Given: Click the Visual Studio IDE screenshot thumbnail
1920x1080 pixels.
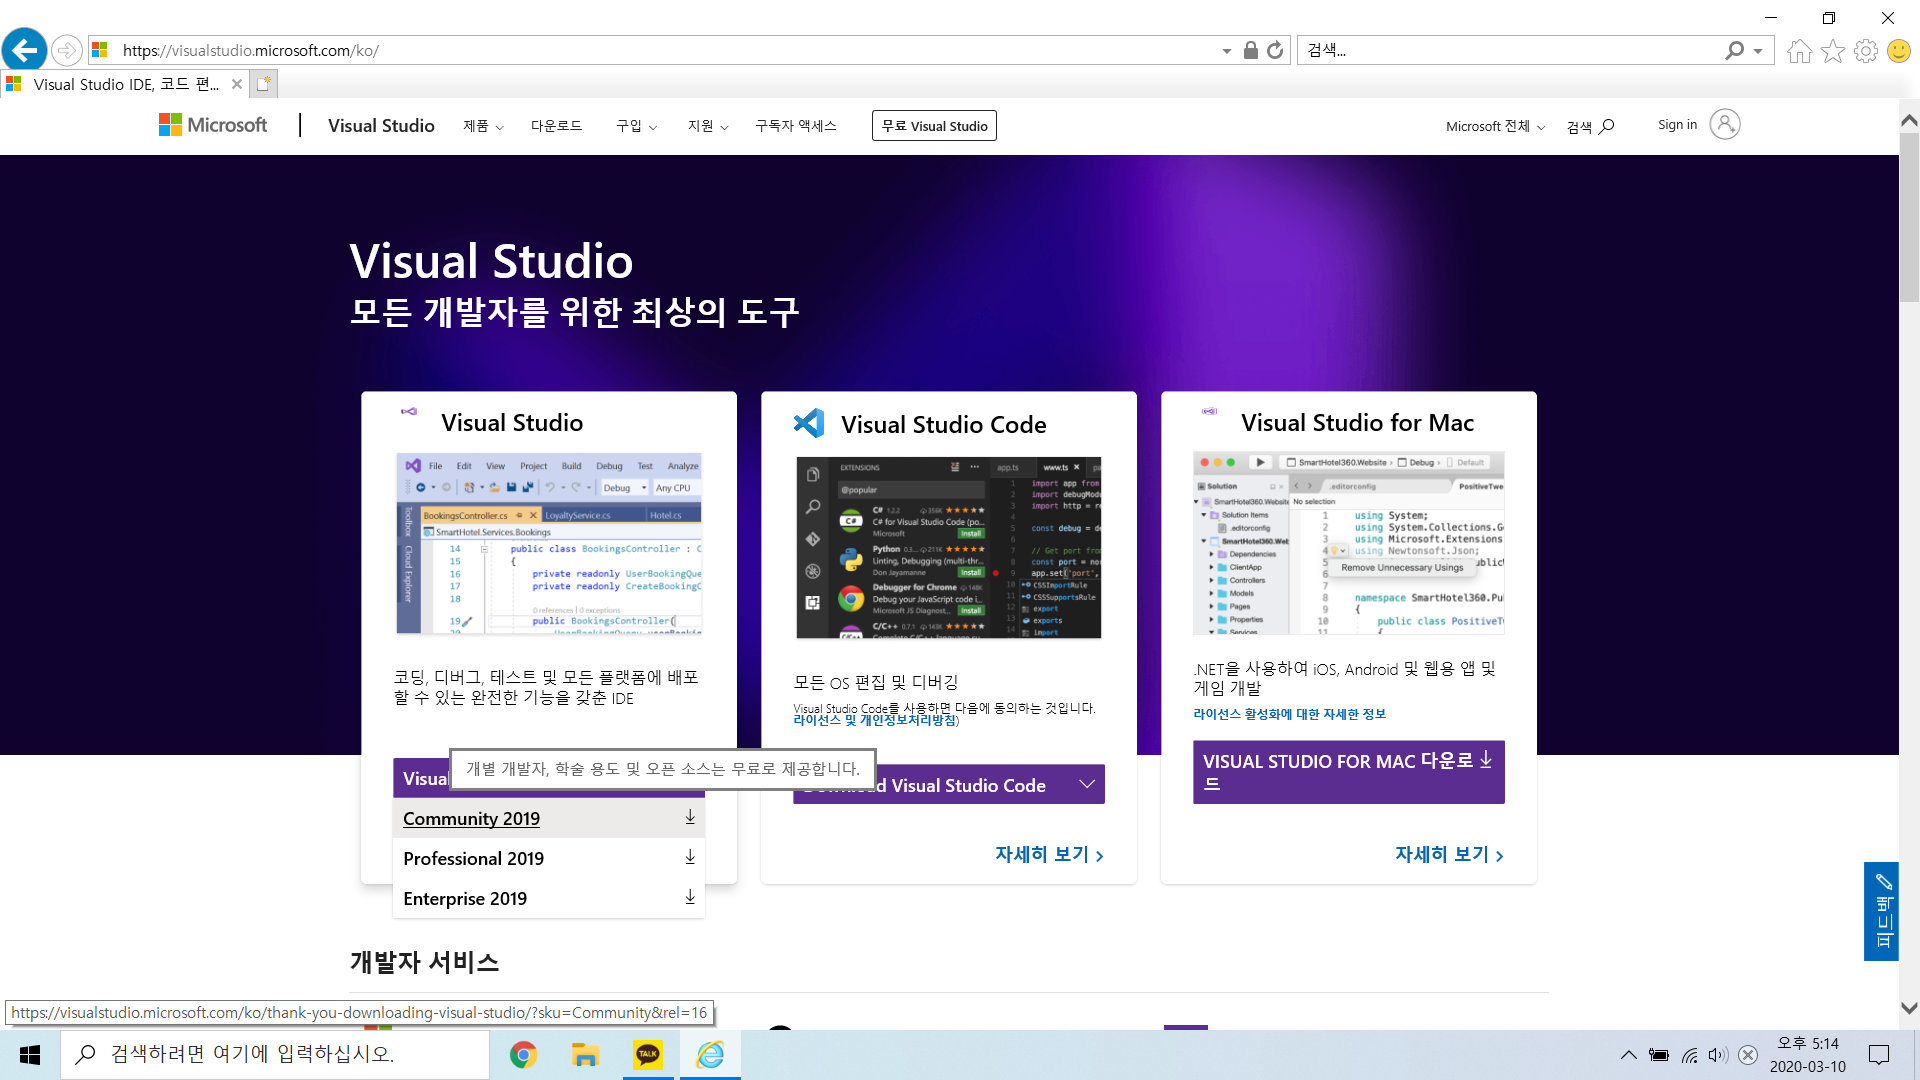Looking at the screenshot, I should click(549, 544).
